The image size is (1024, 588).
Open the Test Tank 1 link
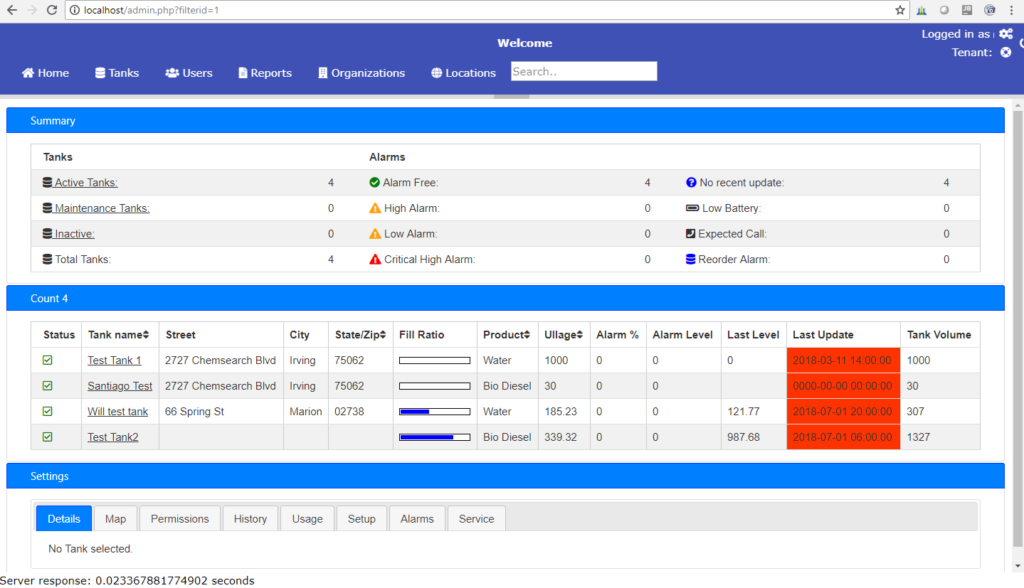pos(114,360)
